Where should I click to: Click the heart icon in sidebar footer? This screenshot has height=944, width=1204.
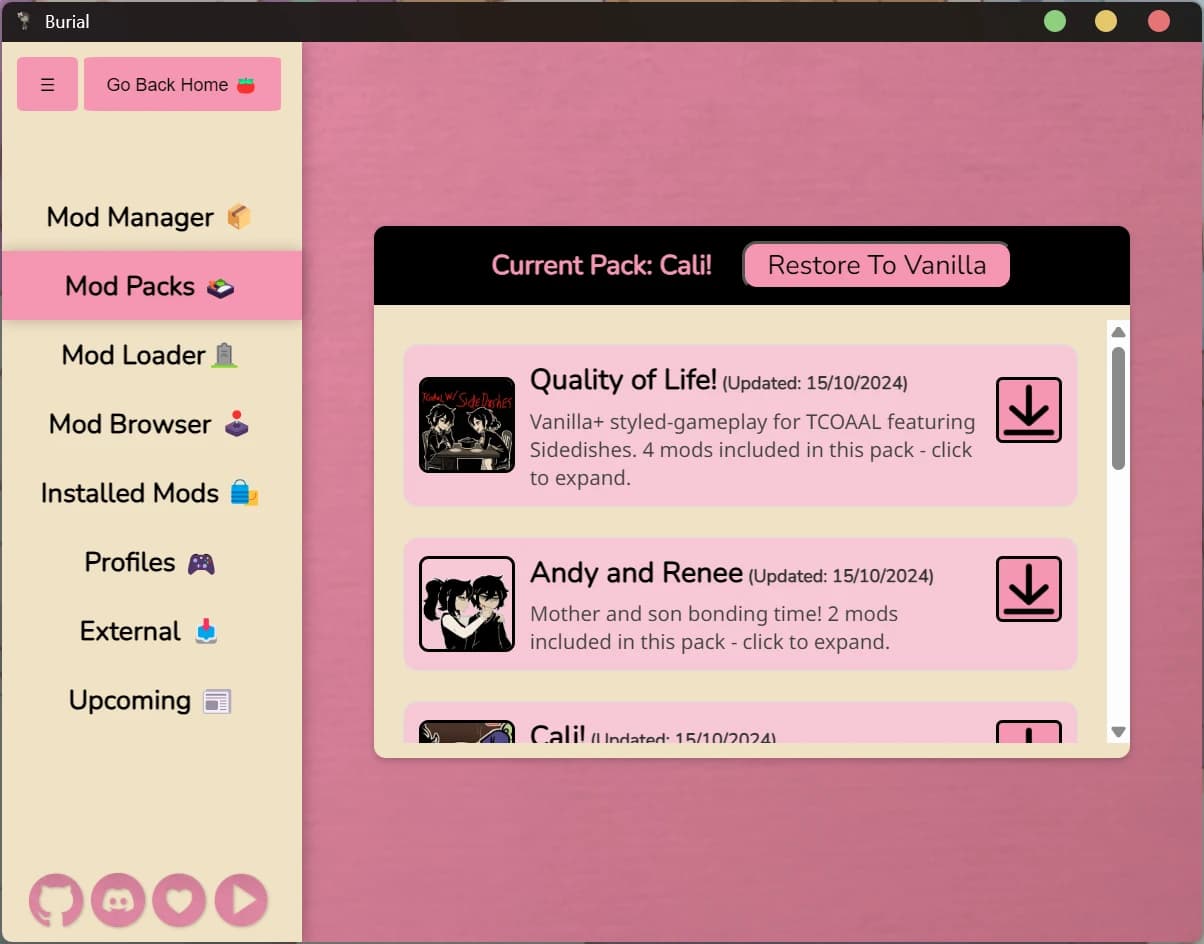click(179, 900)
